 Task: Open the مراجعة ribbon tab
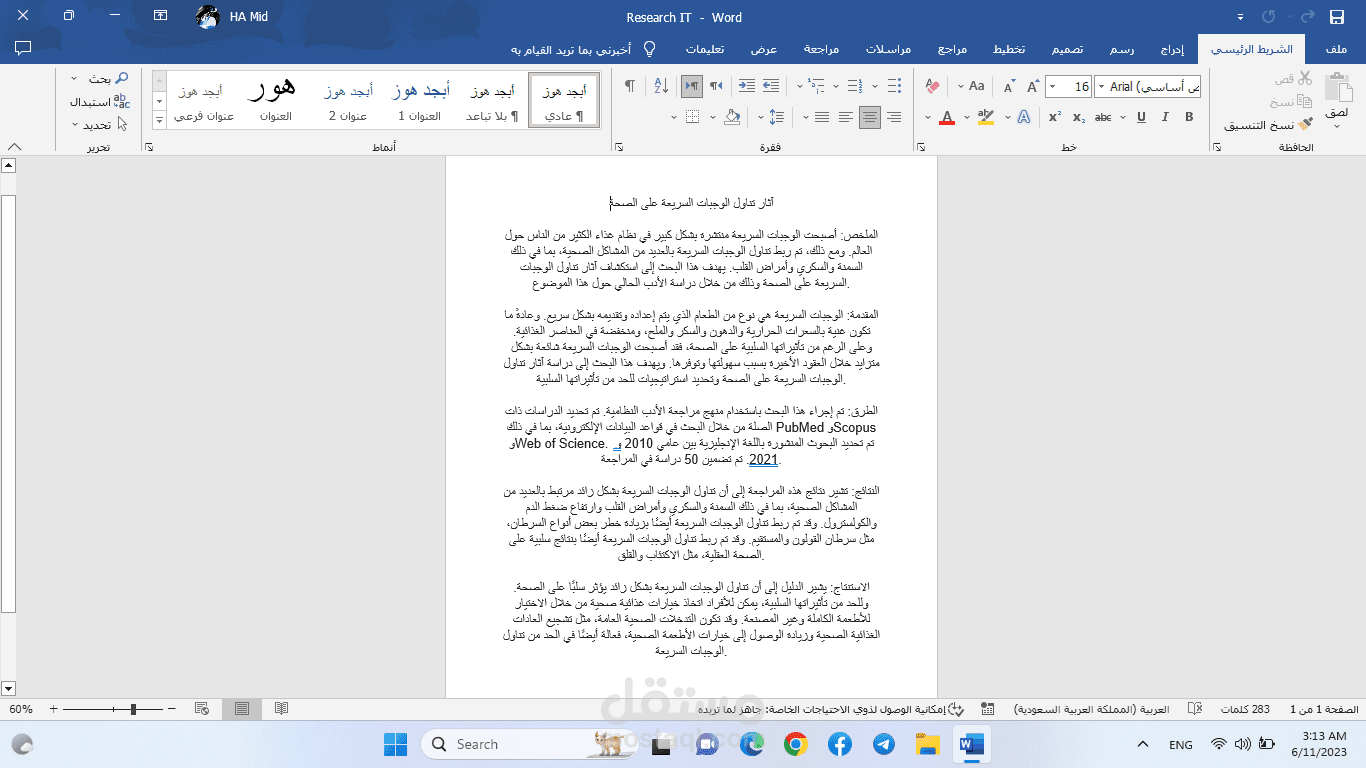[822, 48]
